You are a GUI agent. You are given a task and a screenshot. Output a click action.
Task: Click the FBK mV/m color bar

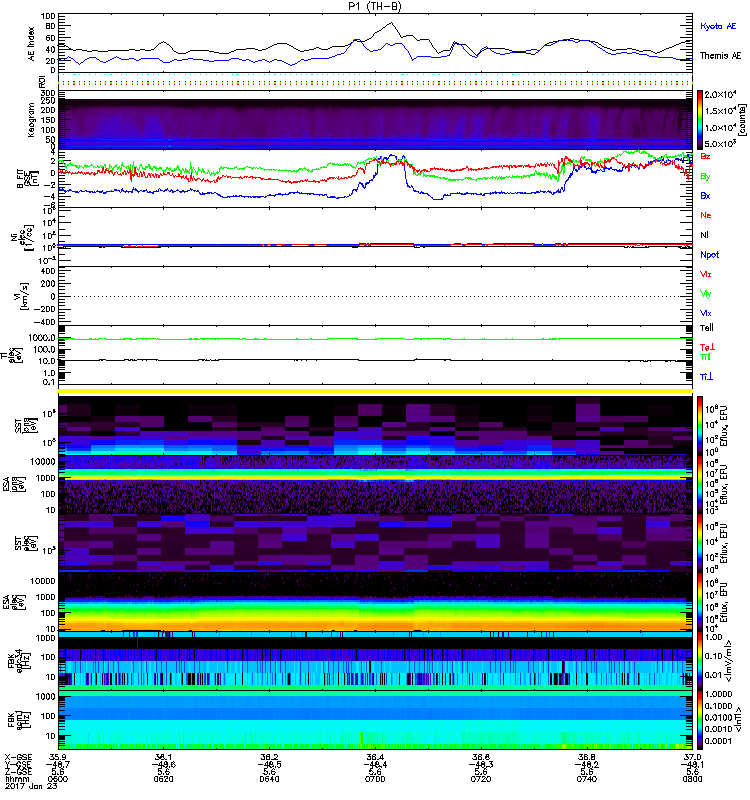point(700,661)
